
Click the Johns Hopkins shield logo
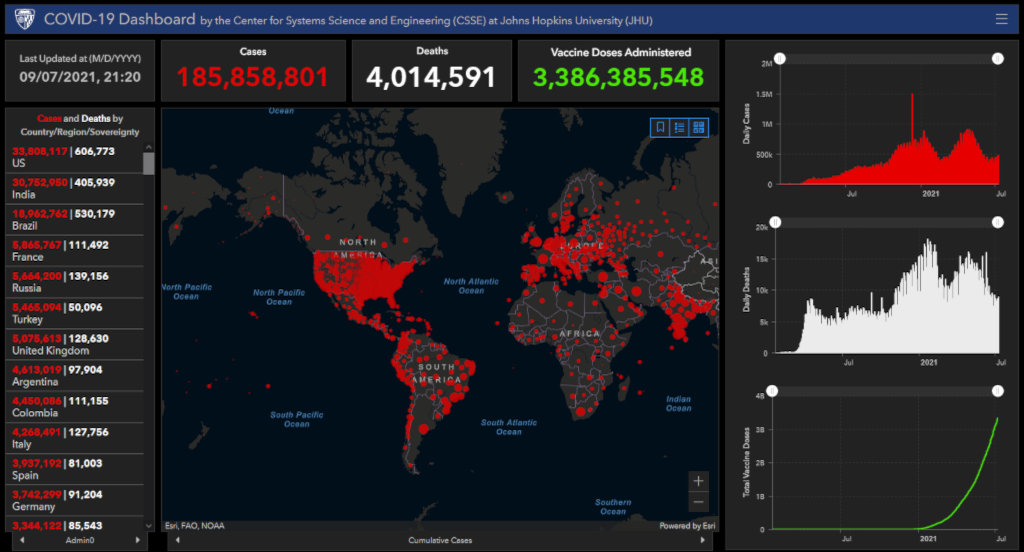pyautogui.click(x=25, y=19)
